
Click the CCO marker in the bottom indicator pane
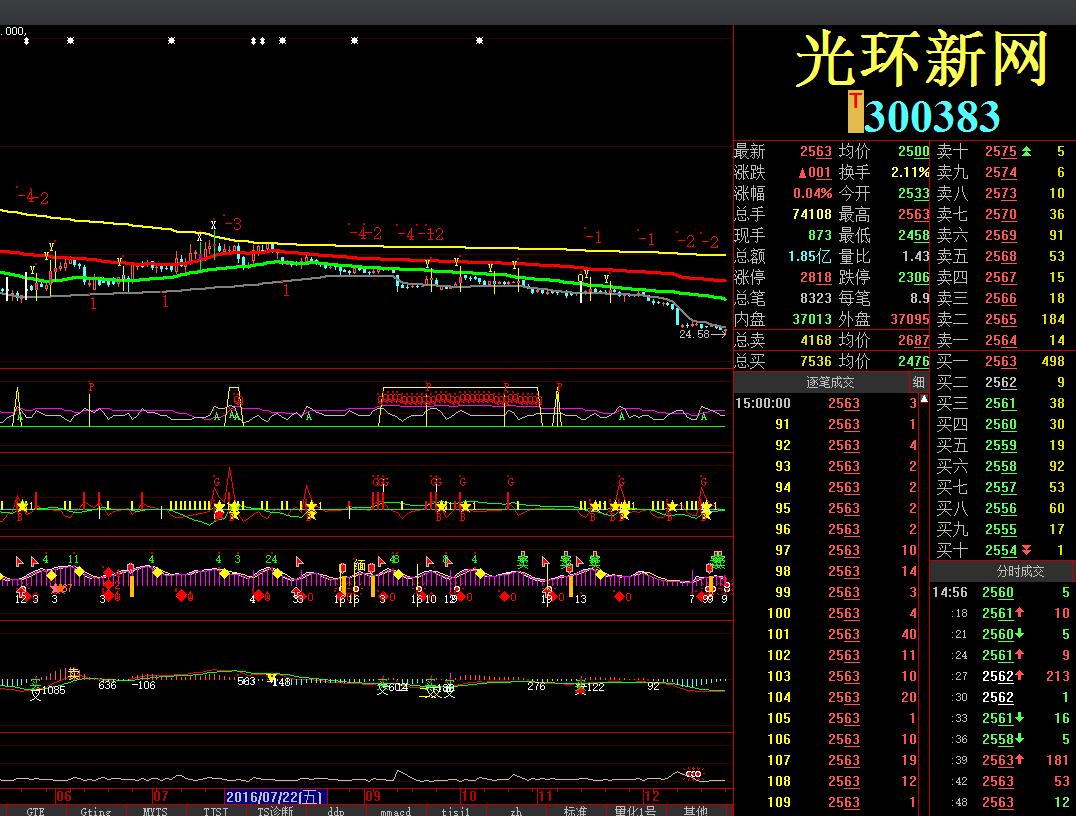click(693, 773)
